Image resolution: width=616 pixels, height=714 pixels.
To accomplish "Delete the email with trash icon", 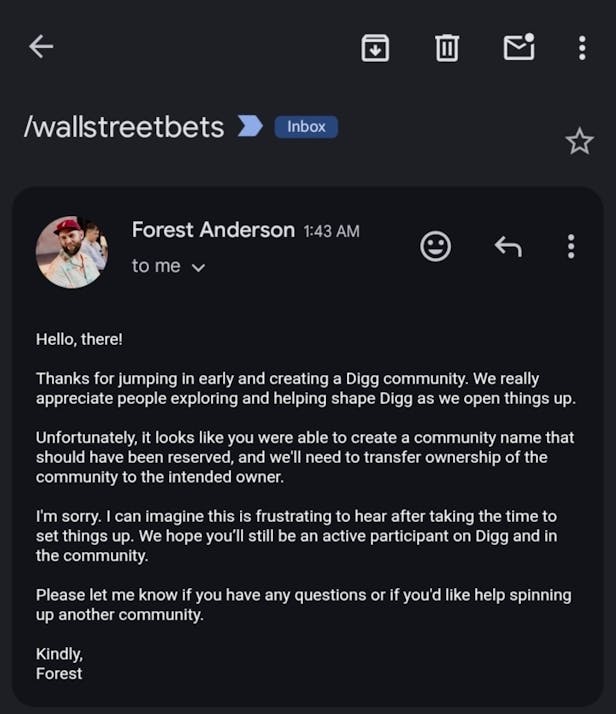I will (x=447, y=47).
